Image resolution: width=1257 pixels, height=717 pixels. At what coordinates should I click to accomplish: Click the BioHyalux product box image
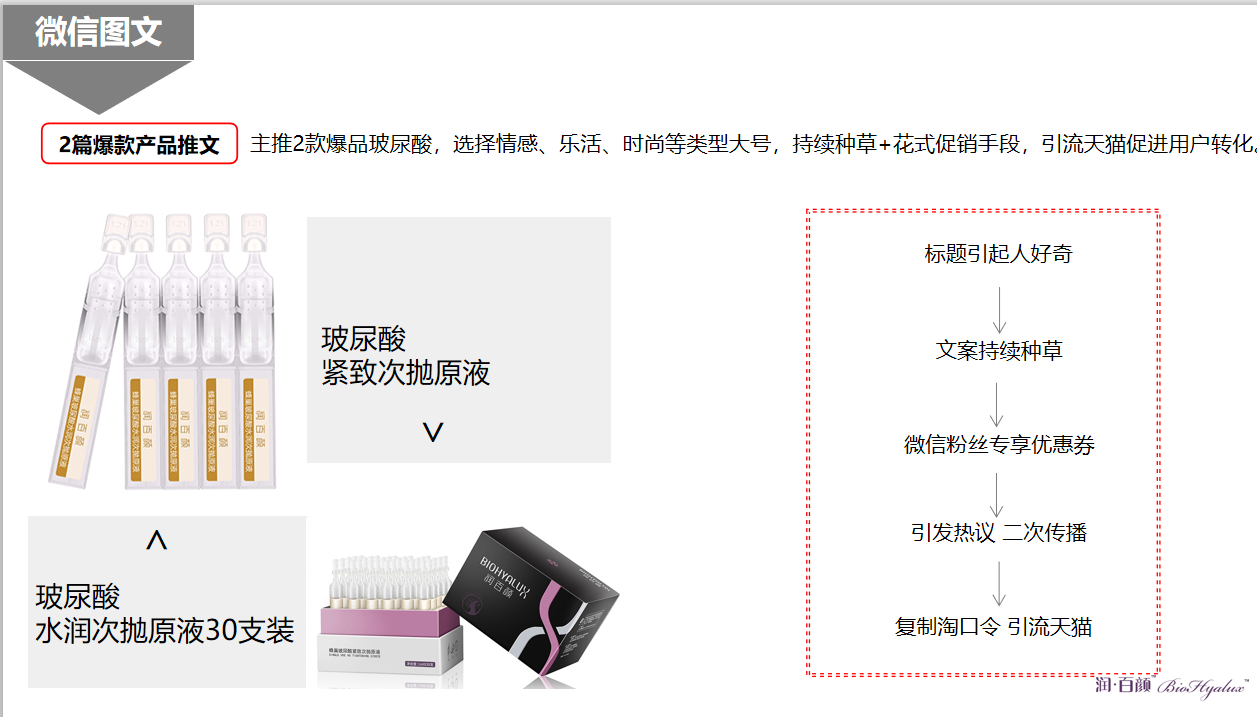(x=468, y=608)
